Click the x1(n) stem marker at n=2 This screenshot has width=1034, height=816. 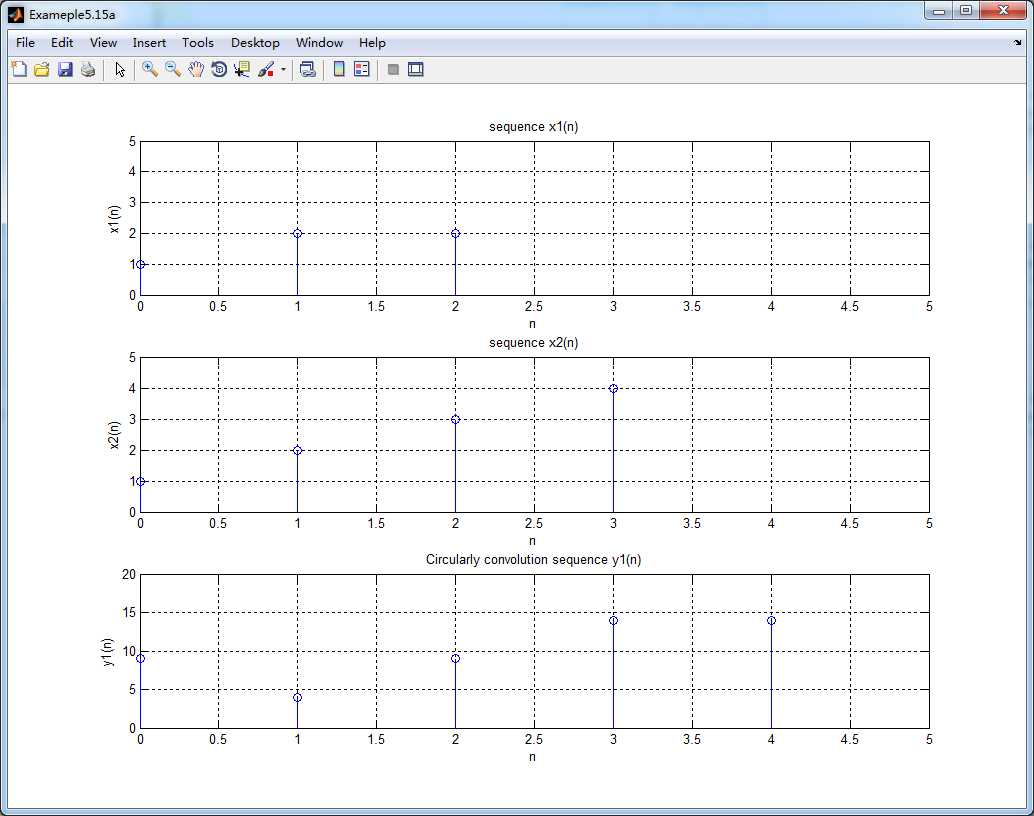(x=455, y=234)
